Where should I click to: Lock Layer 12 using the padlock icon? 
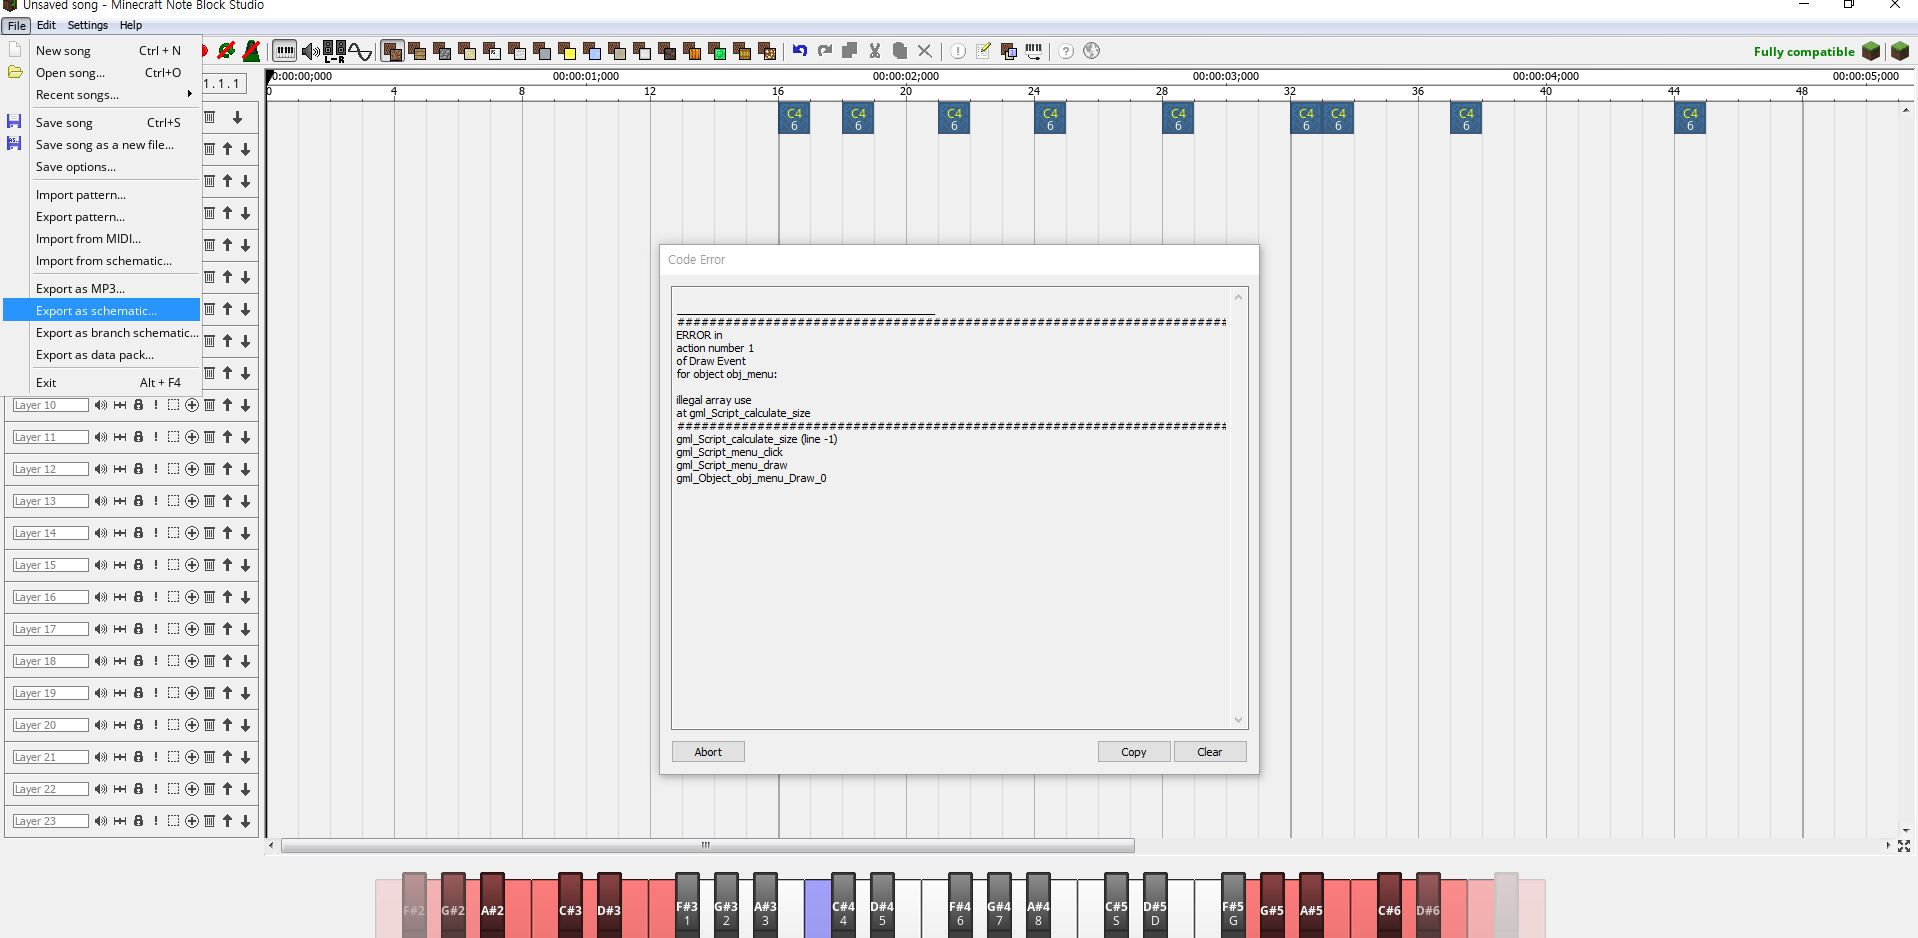(x=137, y=468)
